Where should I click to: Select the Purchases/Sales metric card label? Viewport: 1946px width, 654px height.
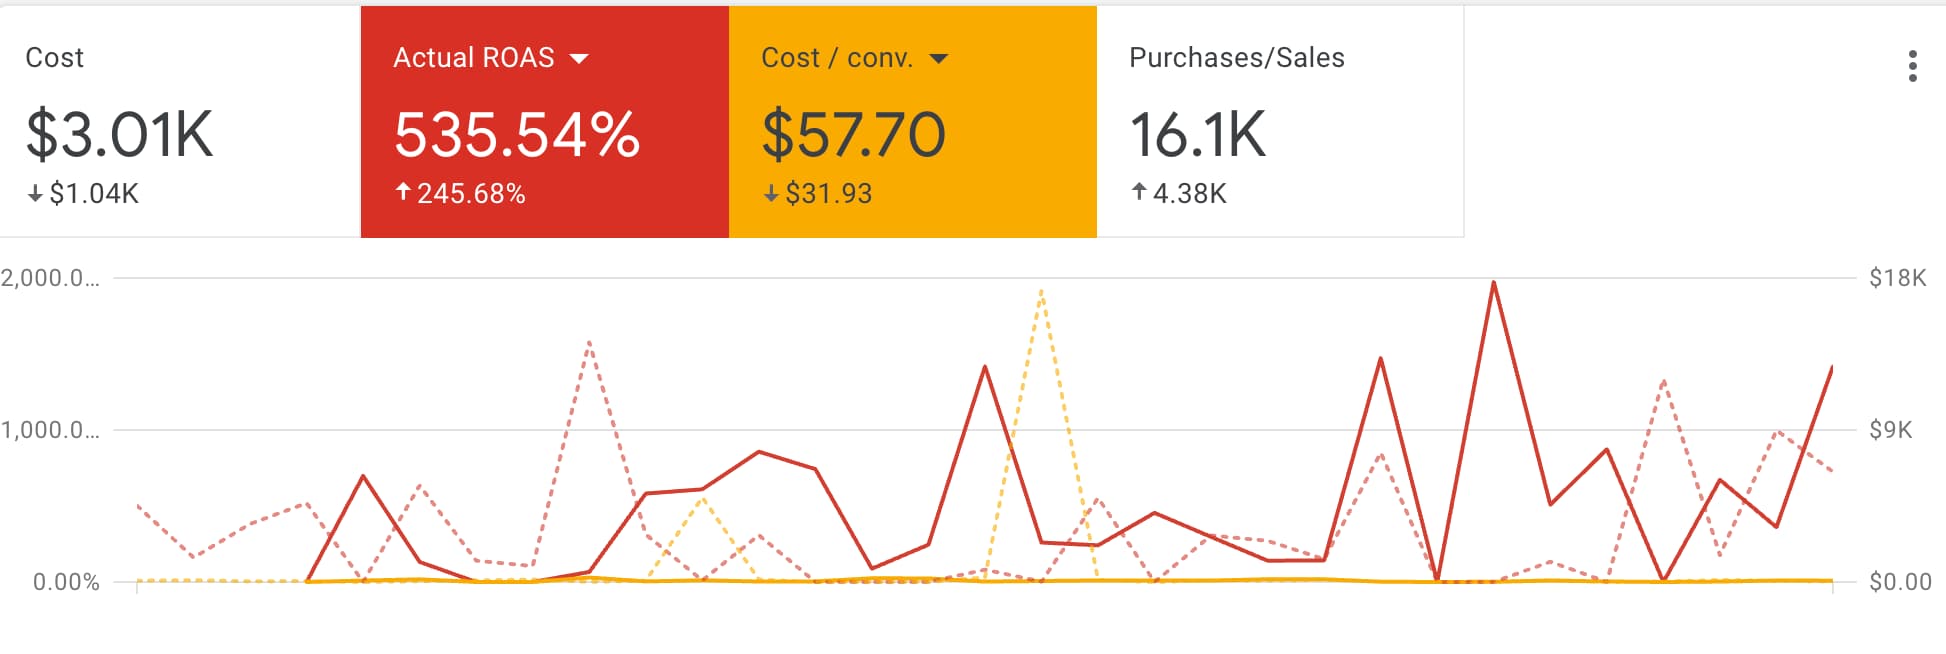[x=1236, y=58]
